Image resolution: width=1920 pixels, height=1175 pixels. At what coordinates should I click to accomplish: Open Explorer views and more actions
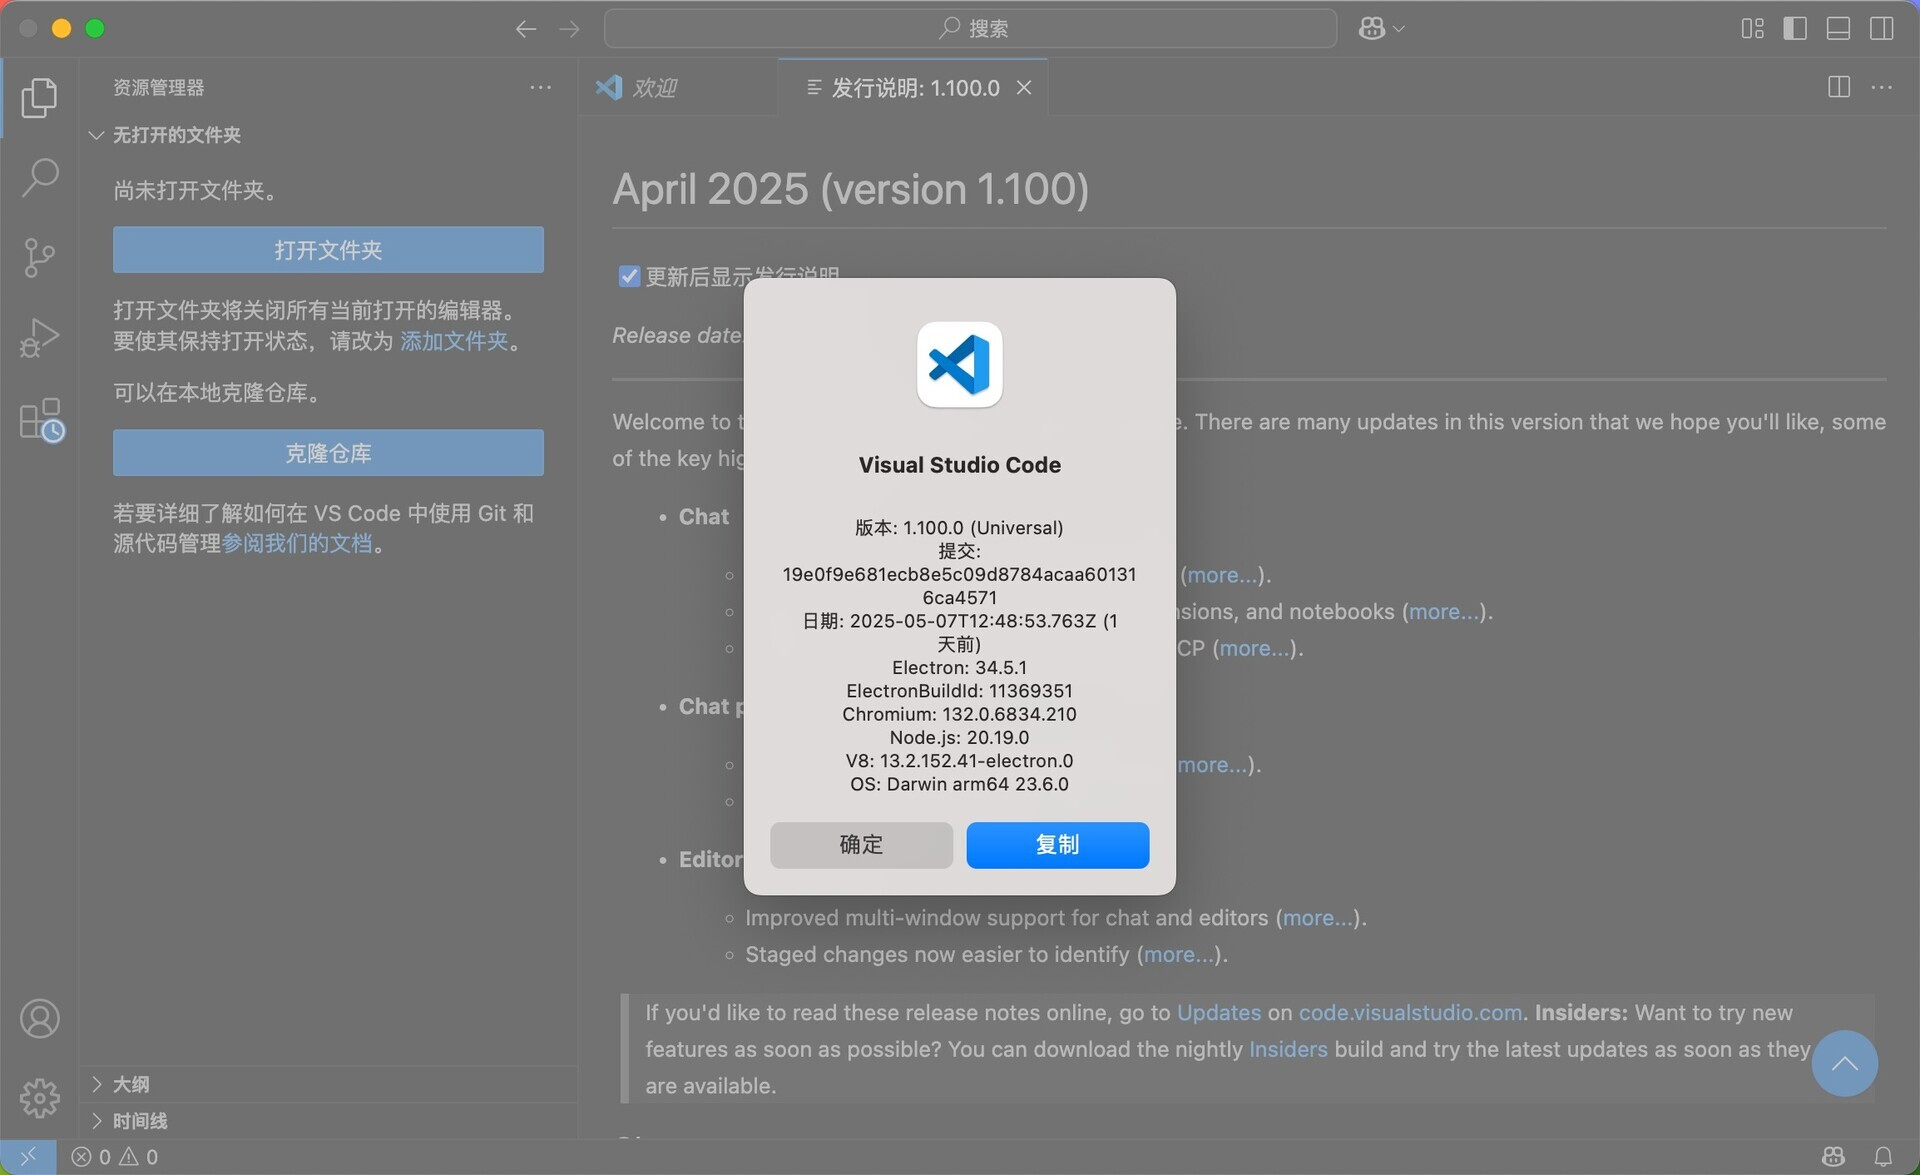[540, 87]
